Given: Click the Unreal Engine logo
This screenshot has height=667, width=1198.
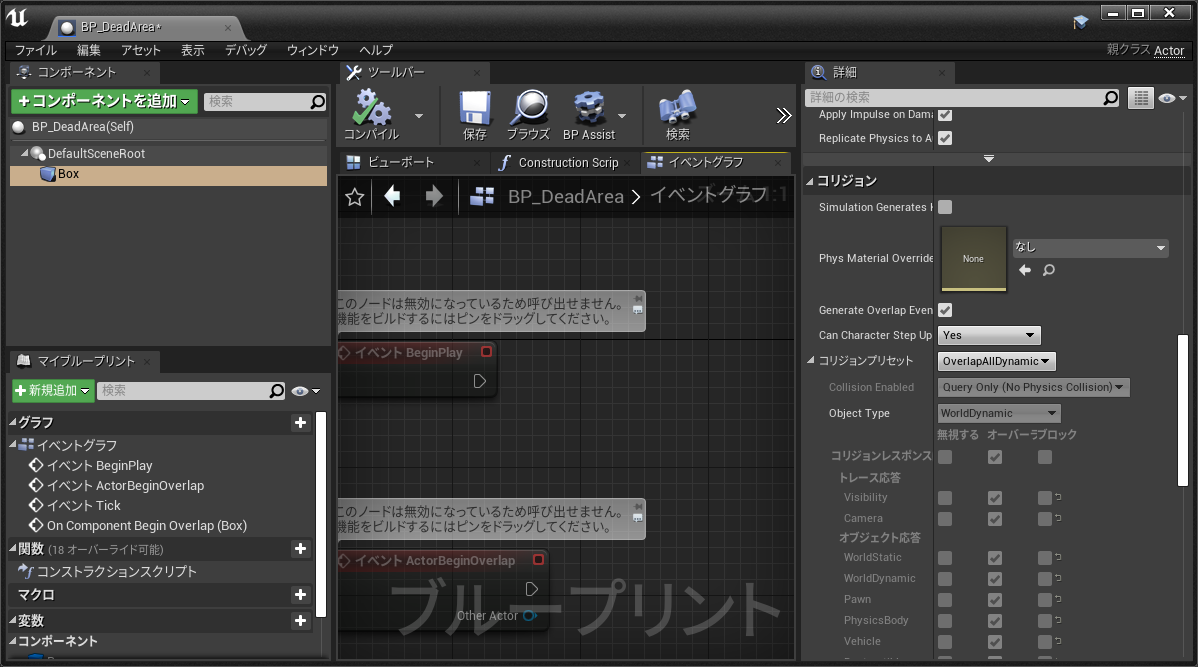Looking at the screenshot, I should click(x=17, y=18).
